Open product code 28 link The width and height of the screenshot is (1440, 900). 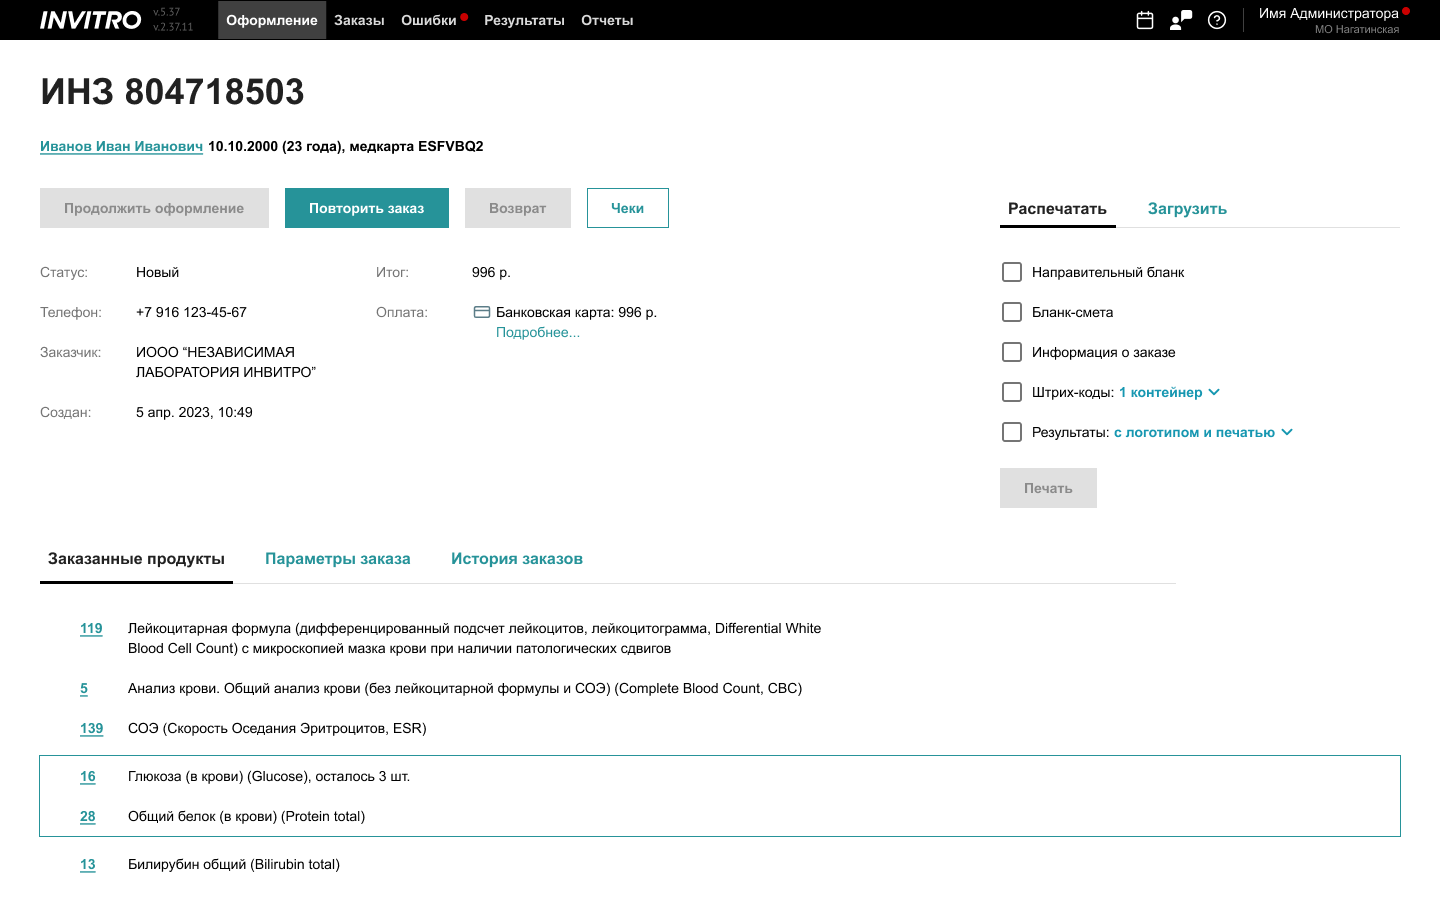(x=88, y=816)
